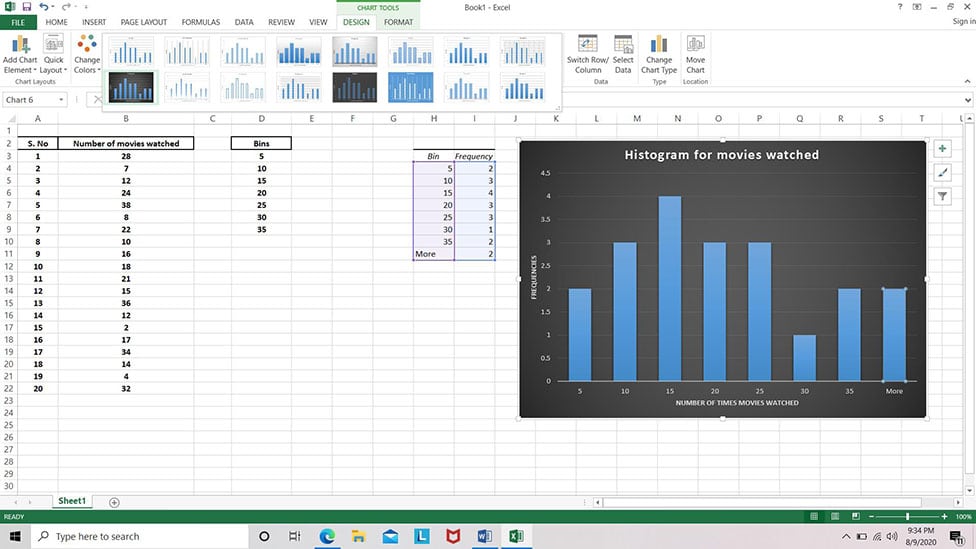Open the Change Colors palette
This screenshot has width=976, height=549.
(x=87, y=54)
